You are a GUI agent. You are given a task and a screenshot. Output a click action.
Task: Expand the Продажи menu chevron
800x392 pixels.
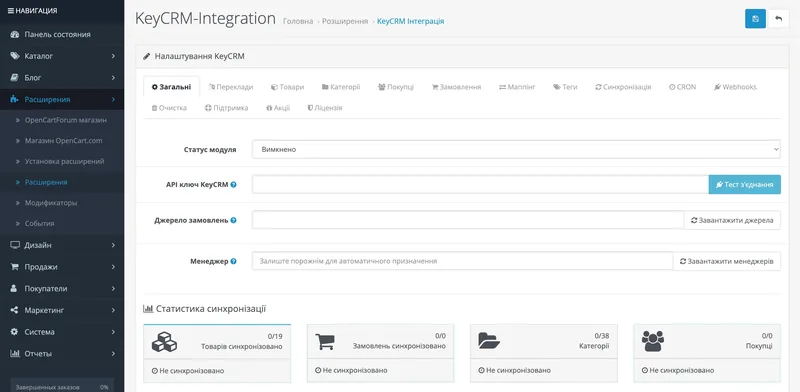point(113,267)
